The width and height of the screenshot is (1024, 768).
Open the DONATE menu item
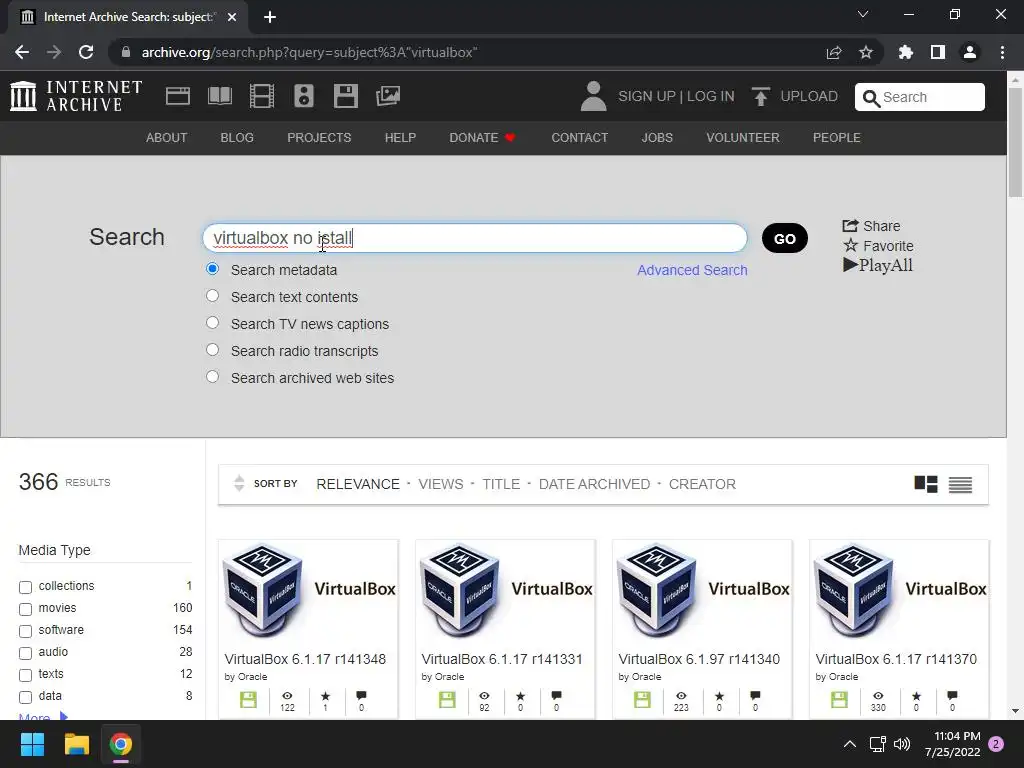pos(482,138)
